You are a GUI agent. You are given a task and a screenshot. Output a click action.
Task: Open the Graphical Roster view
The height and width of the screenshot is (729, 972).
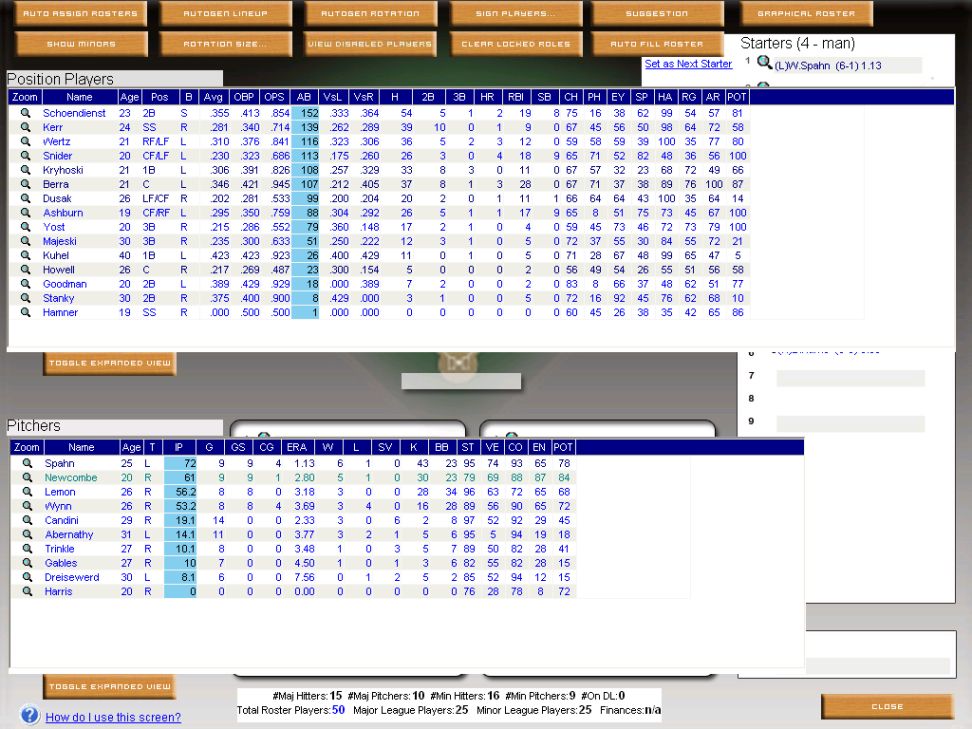(806, 13)
